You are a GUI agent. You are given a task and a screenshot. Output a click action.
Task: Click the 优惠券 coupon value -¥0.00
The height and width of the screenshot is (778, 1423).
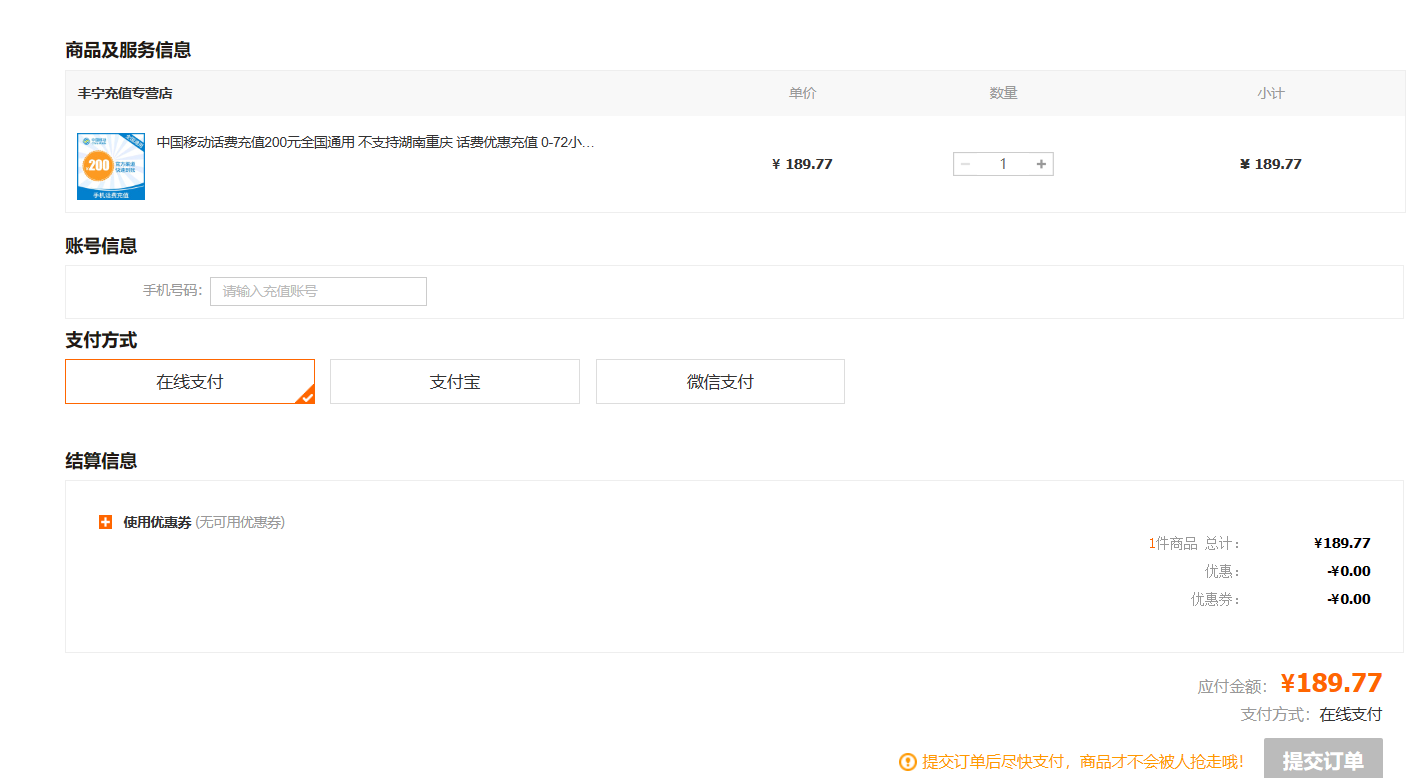pyautogui.click(x=1348, y=599)
